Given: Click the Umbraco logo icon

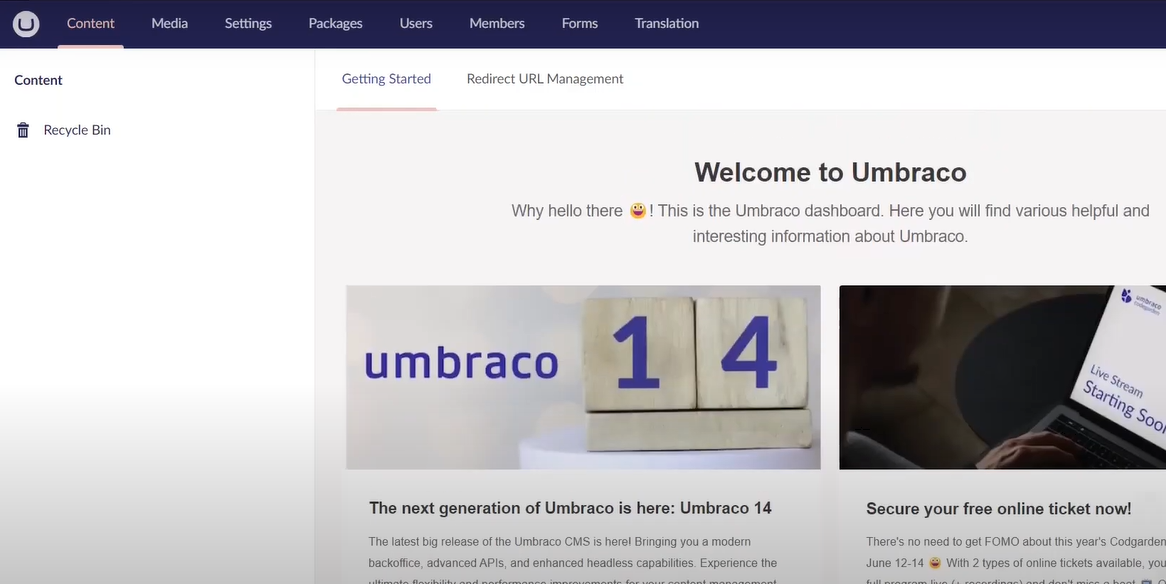Looking at the screenshot, I should [26, 24].
